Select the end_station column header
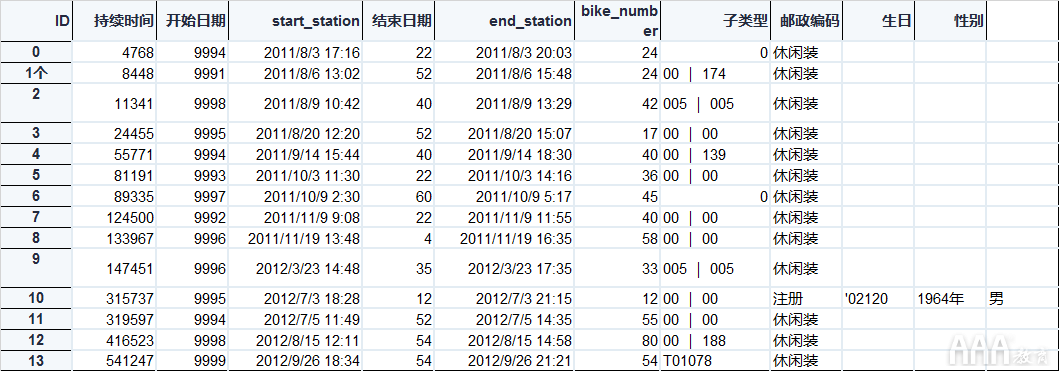This screenshot has width=1059, height=371. coord(504,21)
